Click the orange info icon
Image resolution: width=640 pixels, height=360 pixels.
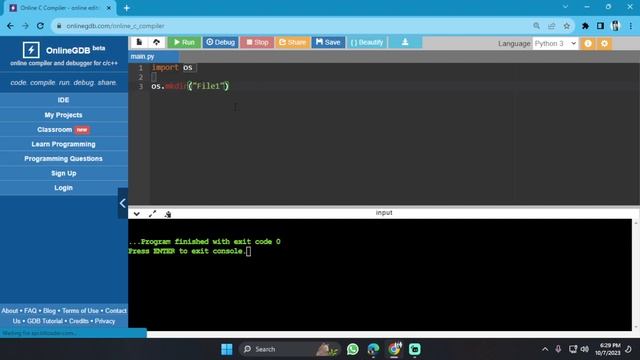pos(588,43)
